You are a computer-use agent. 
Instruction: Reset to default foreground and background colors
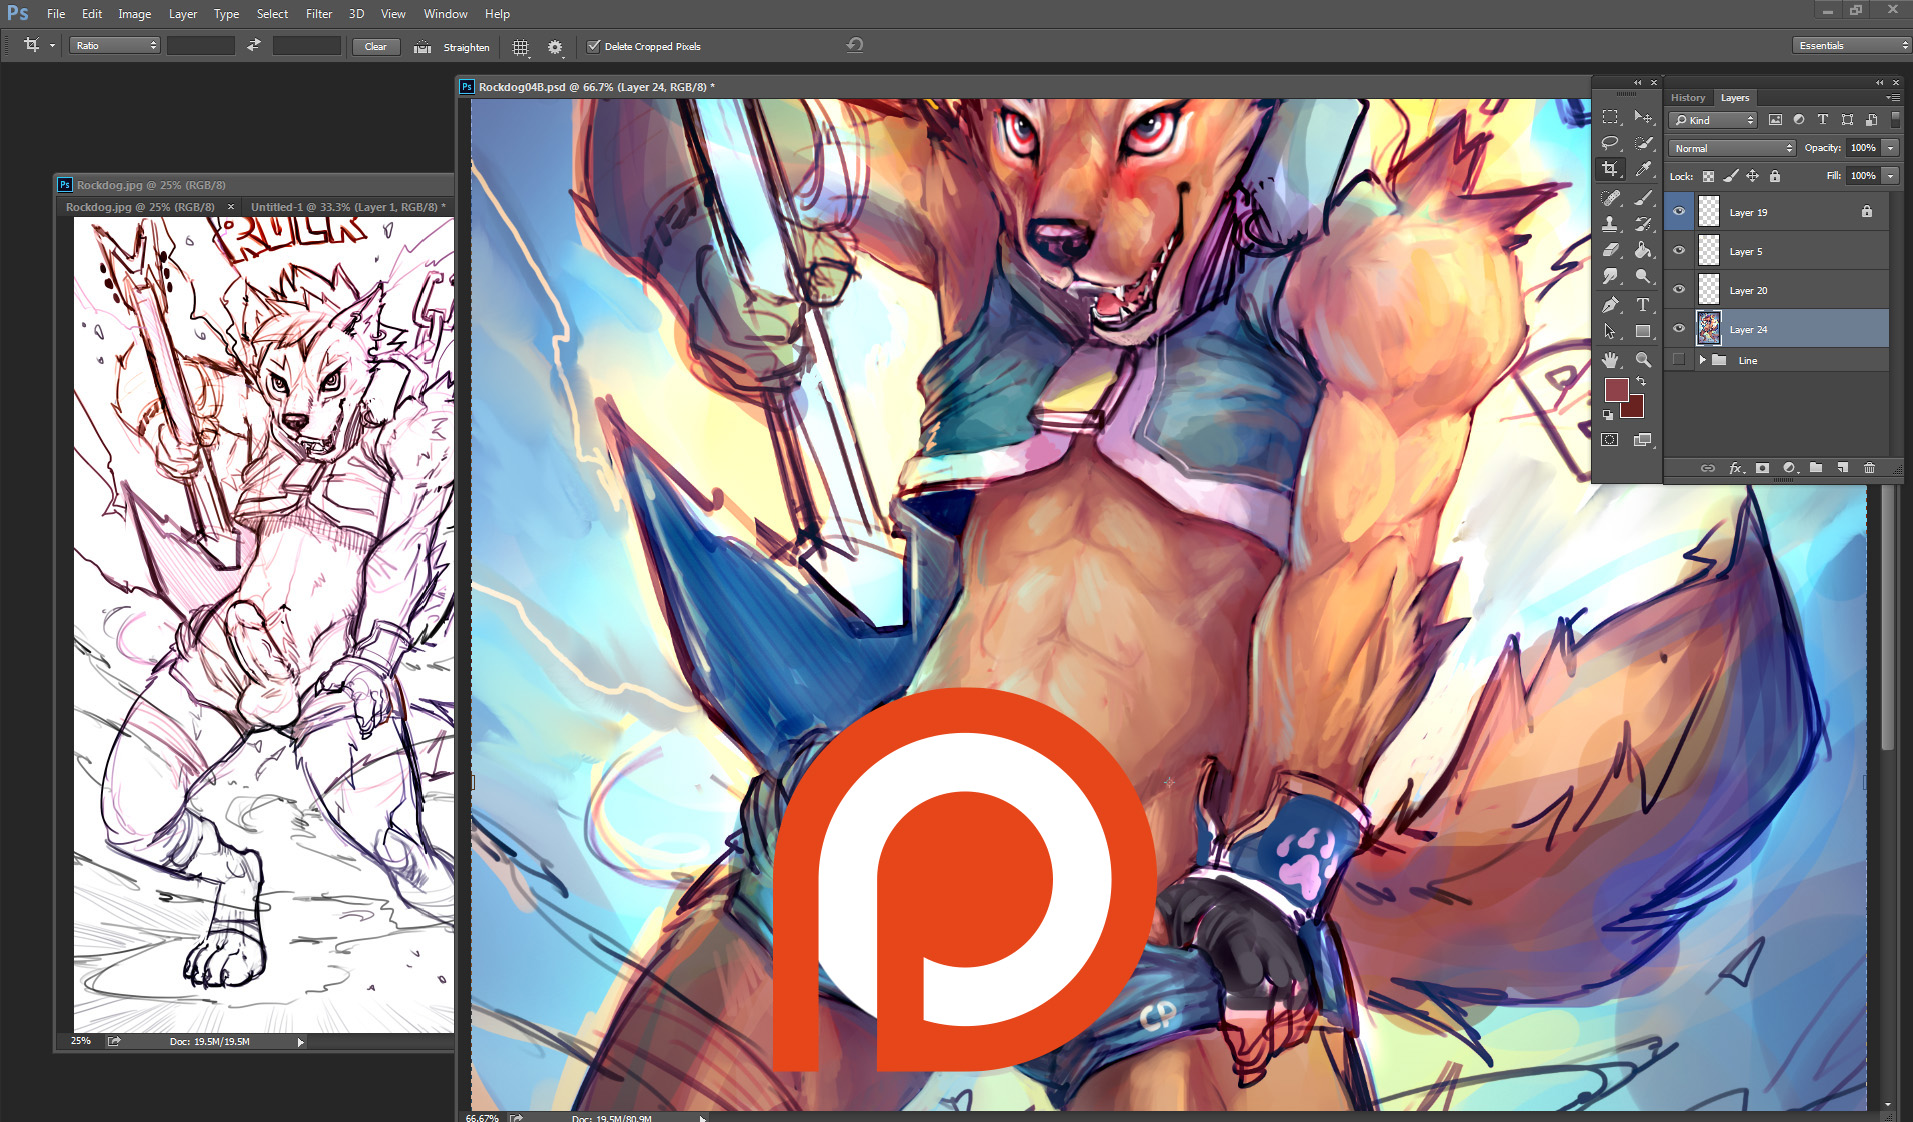pos(1608,414)
